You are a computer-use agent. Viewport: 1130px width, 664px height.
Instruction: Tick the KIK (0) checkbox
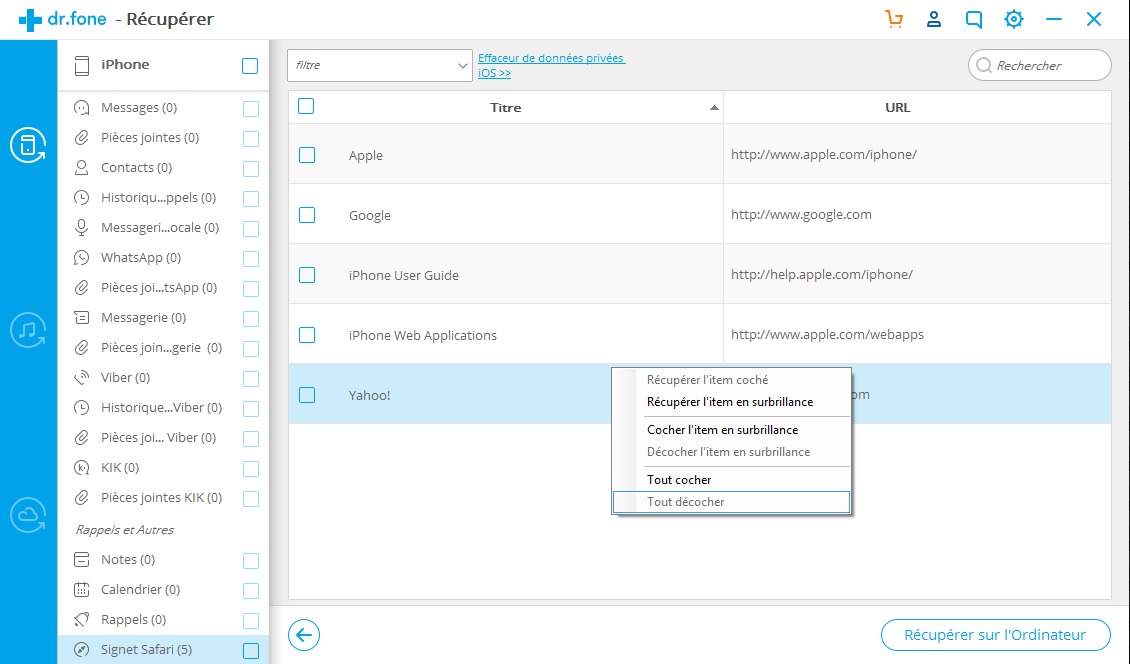point(251,469)
